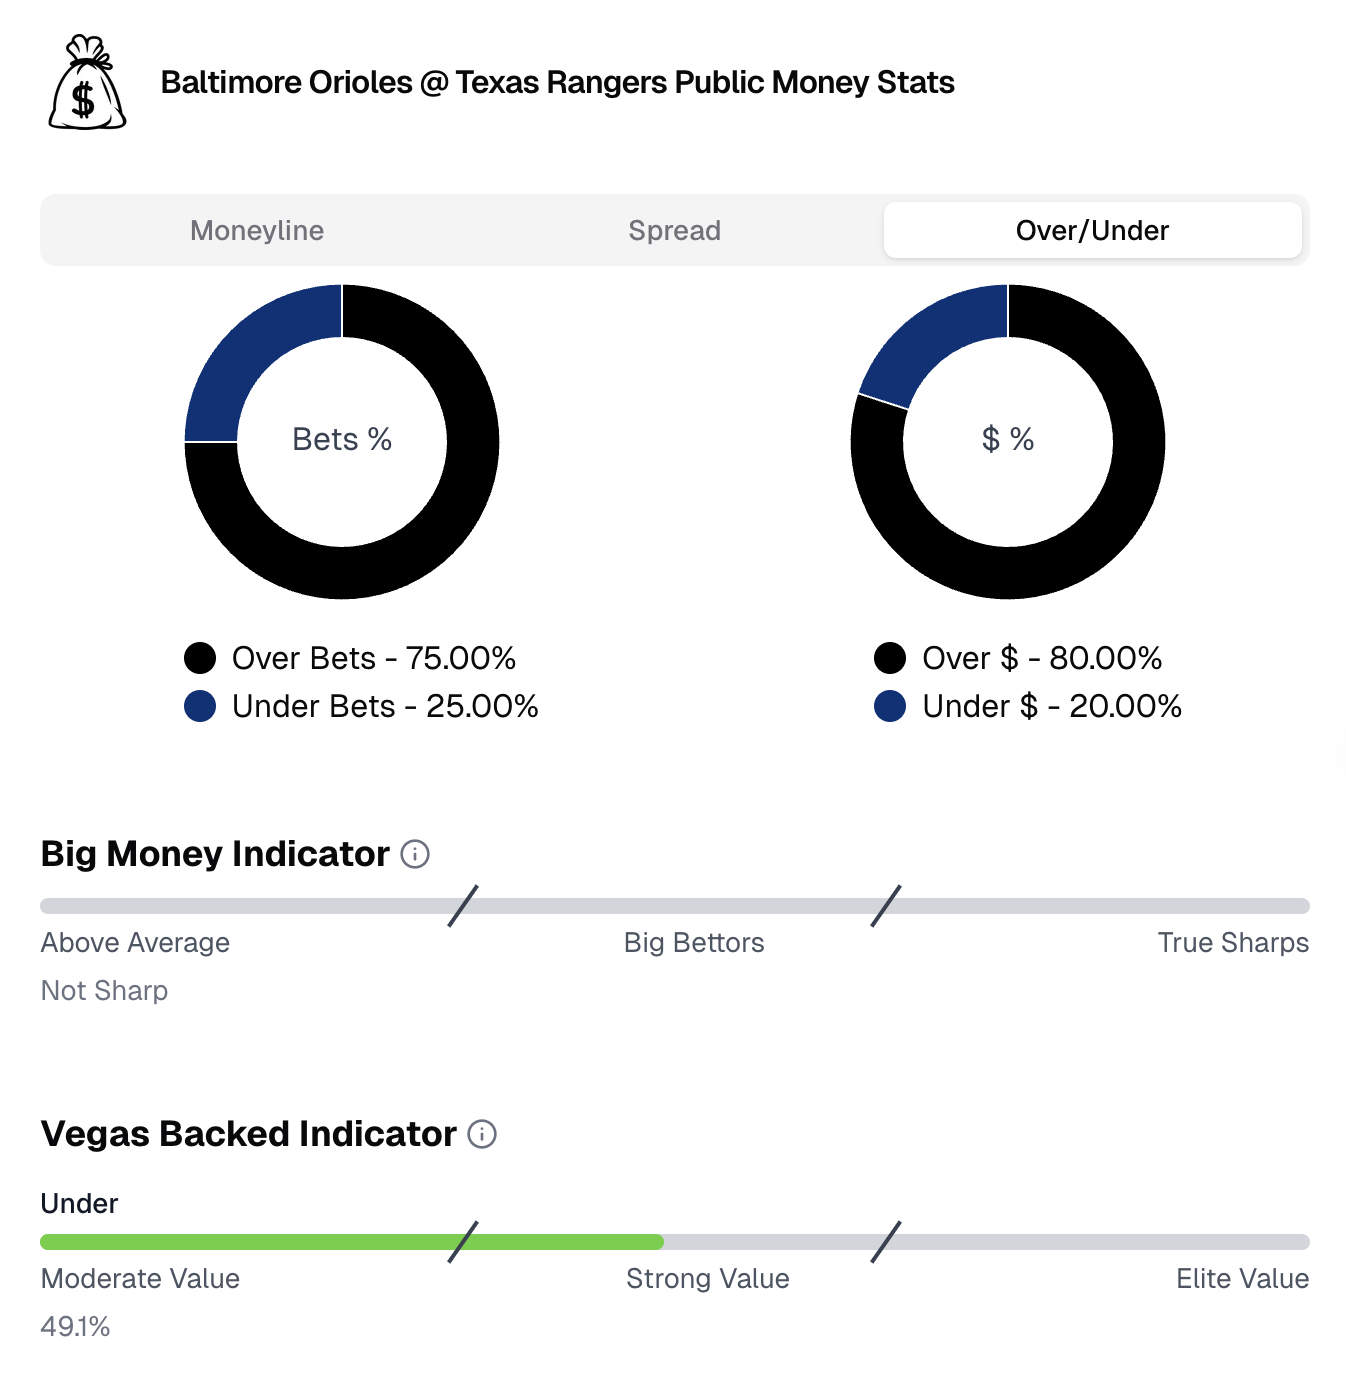Click the Baltimore Orioles @ Texas Rangers title
Screen dimensions: 1346x1390
pos(558,83)
